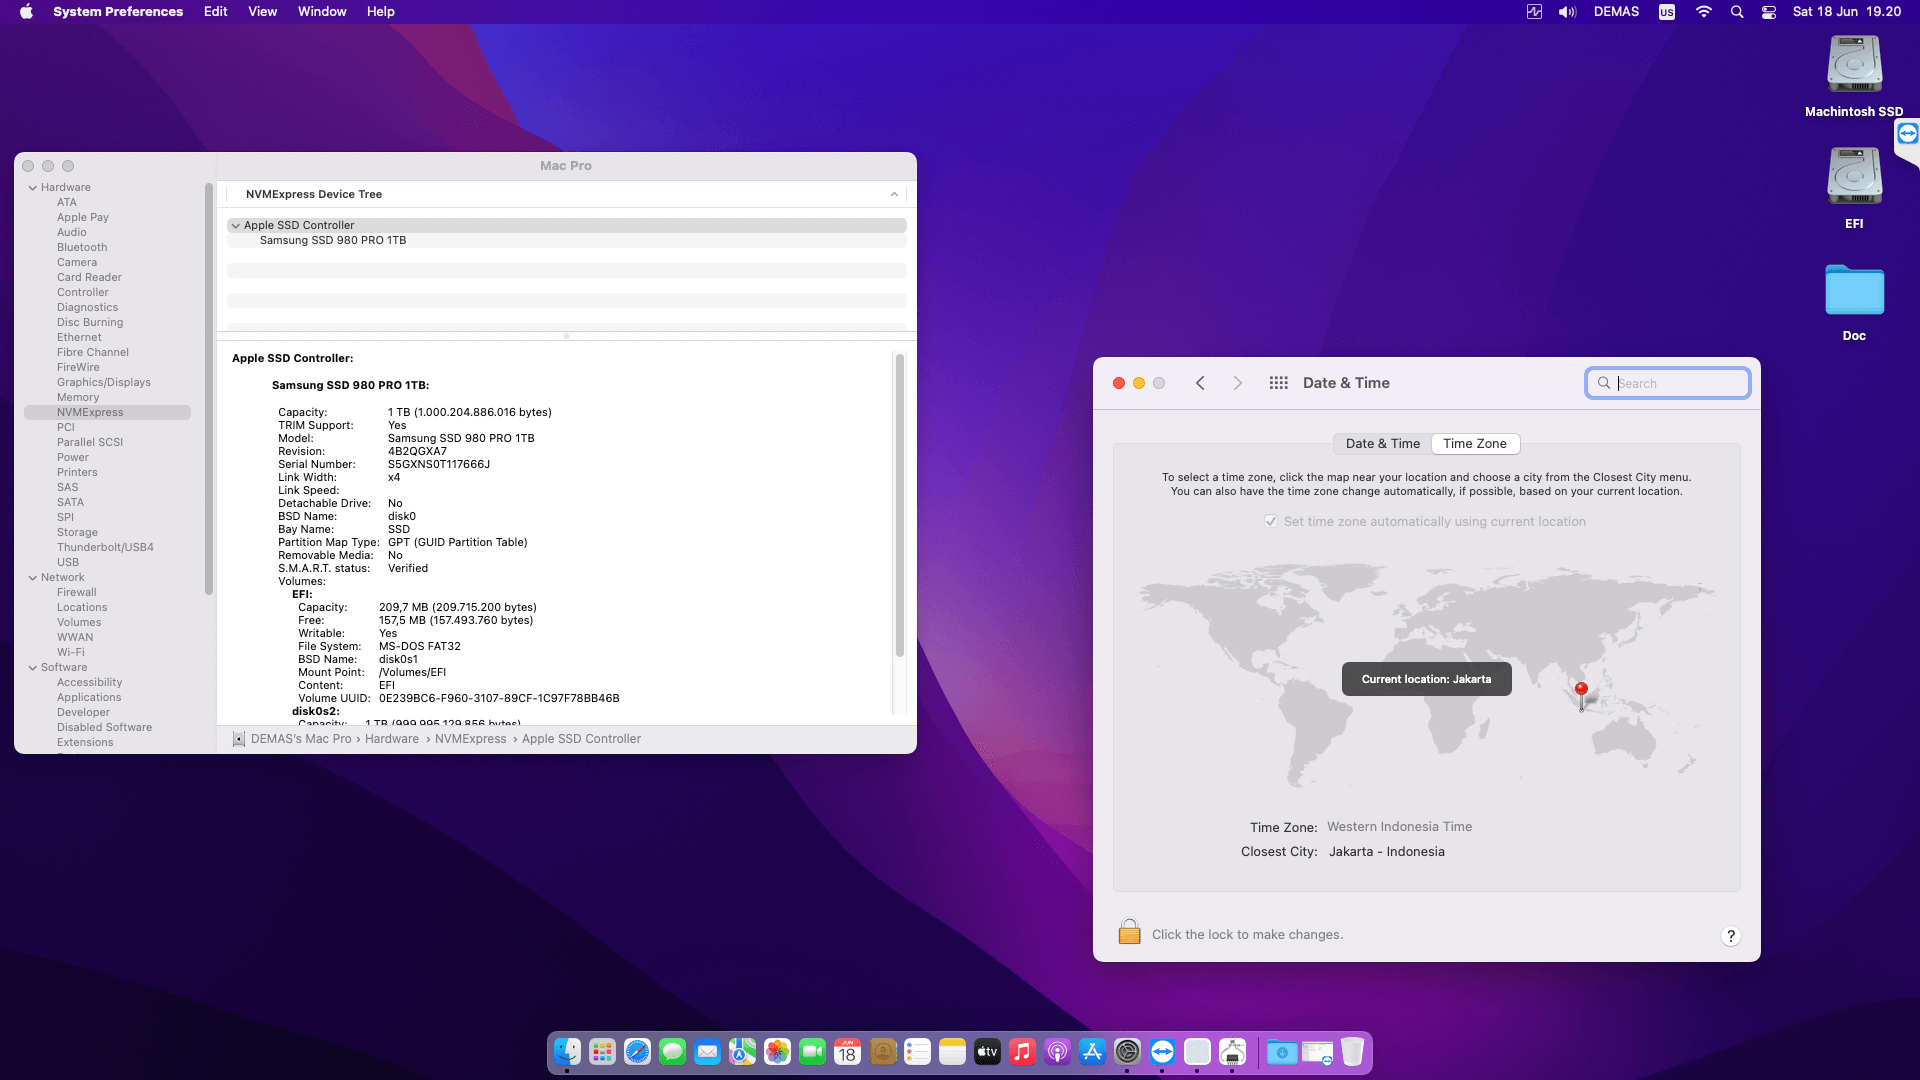
Task: Go back in System Preferences
Action: pyautogui.click(x=1200, y=383)
